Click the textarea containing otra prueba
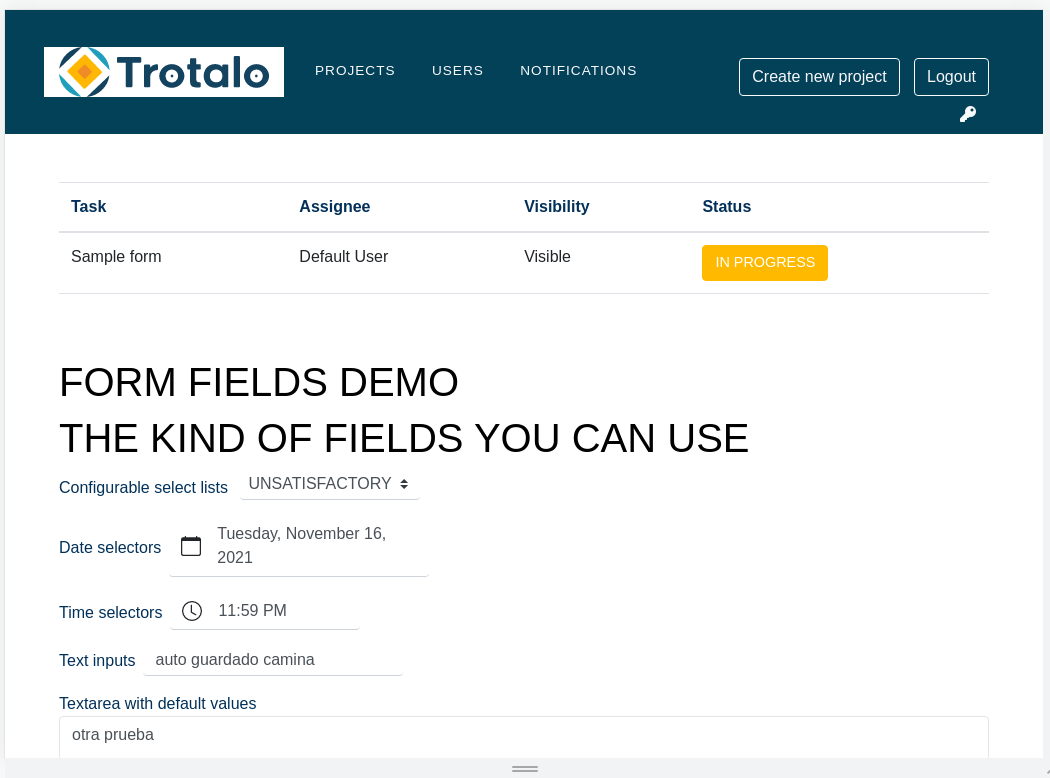Viewport: 1050px width, 778px height. pyautogui.click(x=524, y=737)
